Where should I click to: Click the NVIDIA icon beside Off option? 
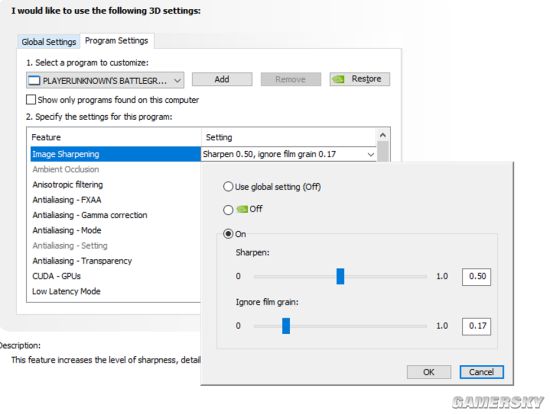[242, 209]
